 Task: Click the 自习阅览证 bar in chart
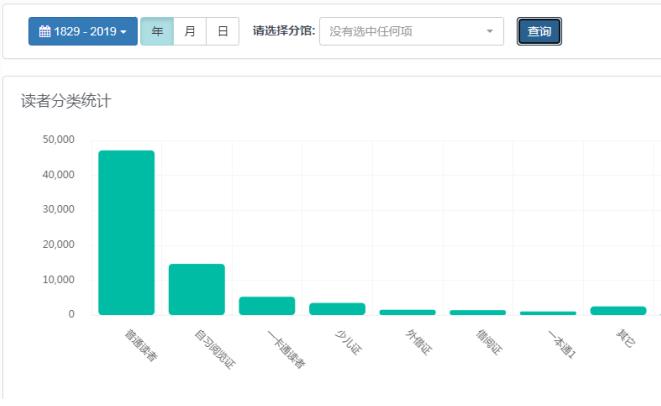click(196, 289)
